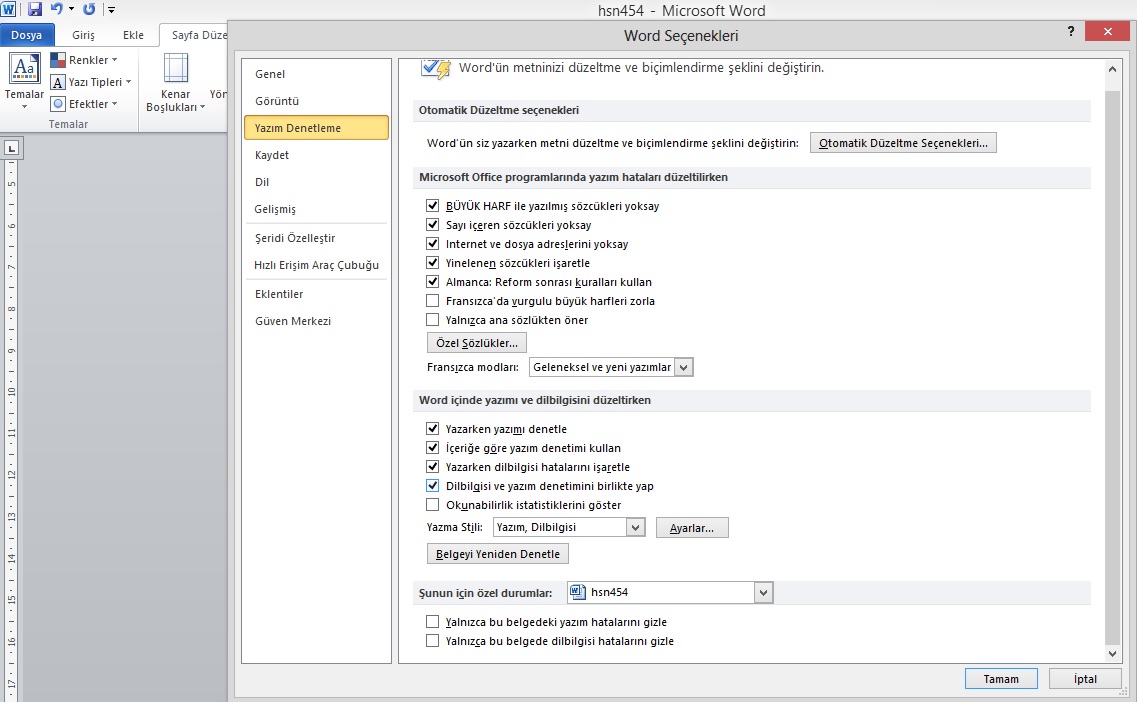
Task: Open Özel Sözlükler dialog
Action: (x=476, y=343)
